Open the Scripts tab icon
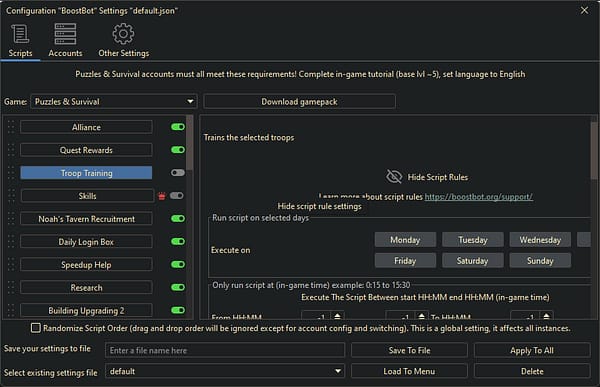Screen dimensions: 600x387 point(20,34)
